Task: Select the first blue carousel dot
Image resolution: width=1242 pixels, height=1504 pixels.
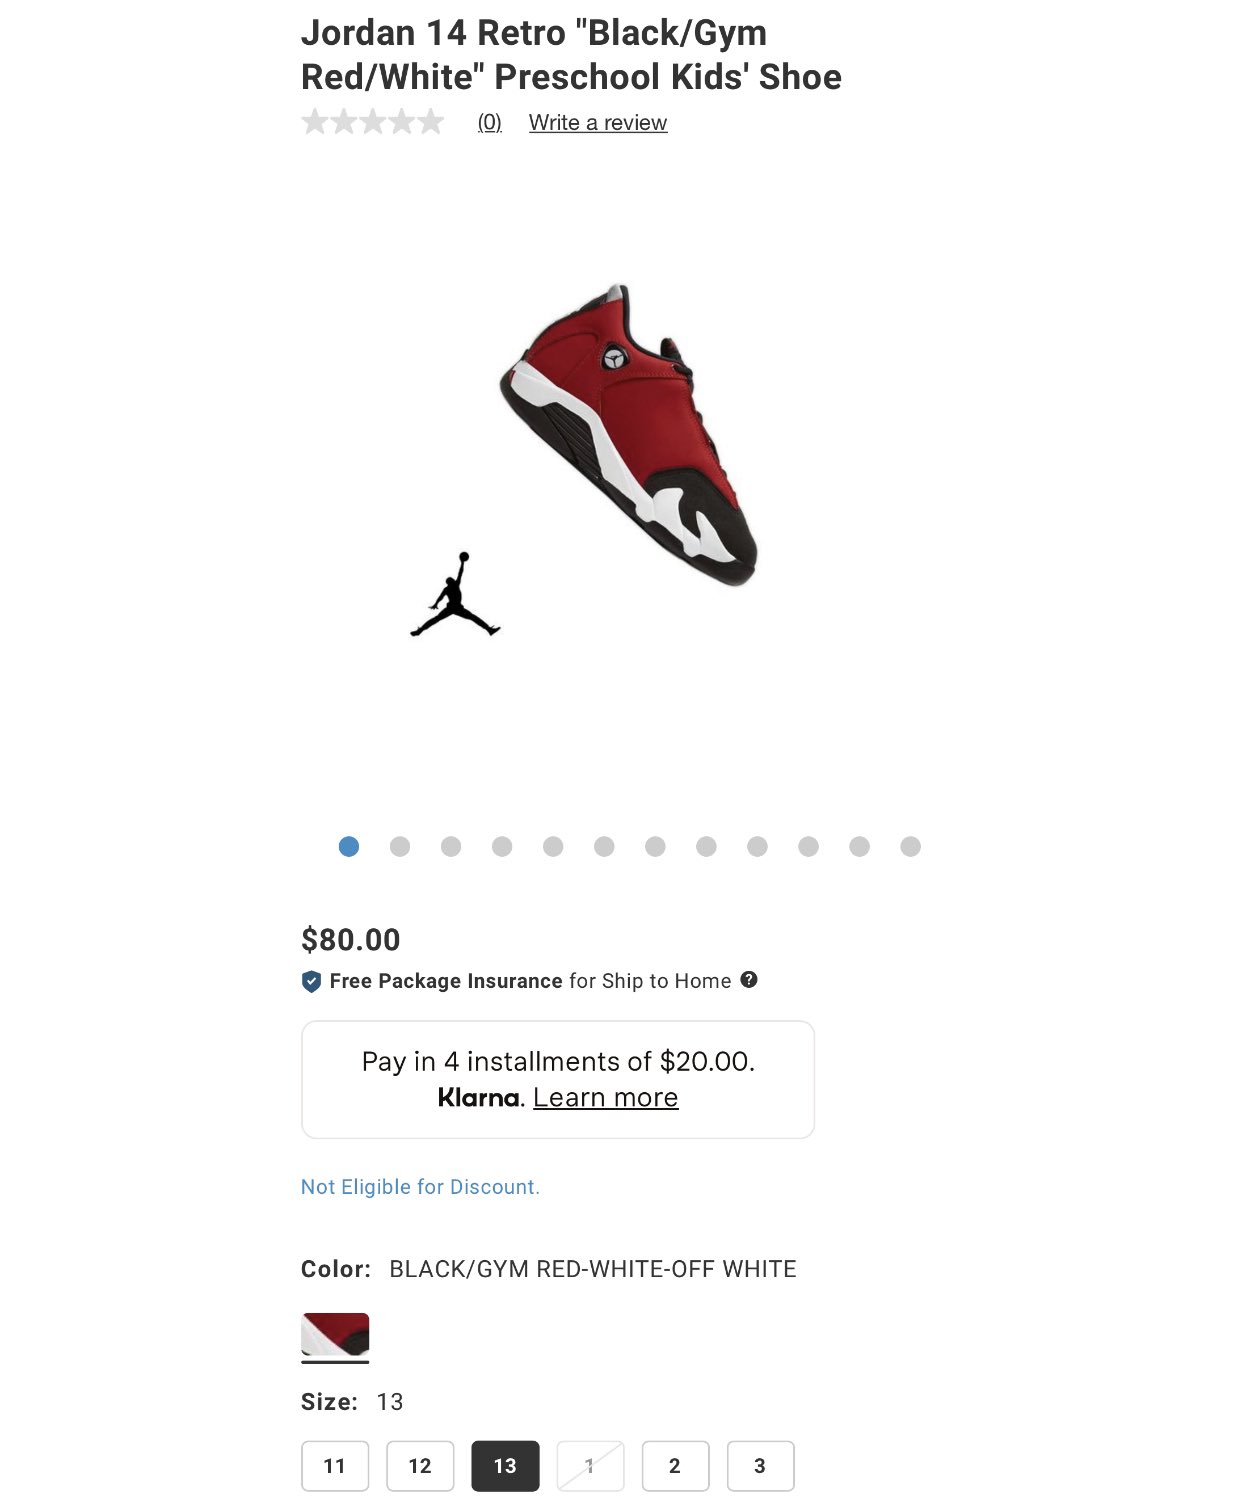Action: (349, 847)
